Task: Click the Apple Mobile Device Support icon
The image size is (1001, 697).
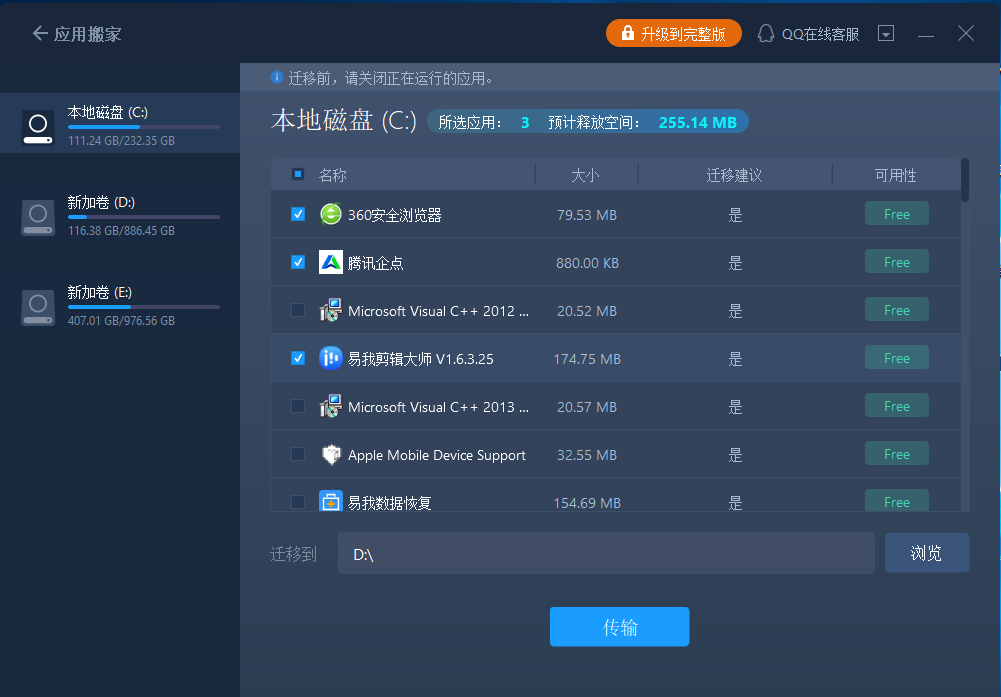Action: [x=331, y=454]
